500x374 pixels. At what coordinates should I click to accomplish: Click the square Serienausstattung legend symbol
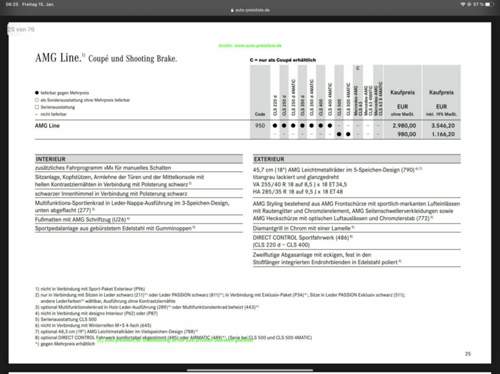click(x=37, y=107)
